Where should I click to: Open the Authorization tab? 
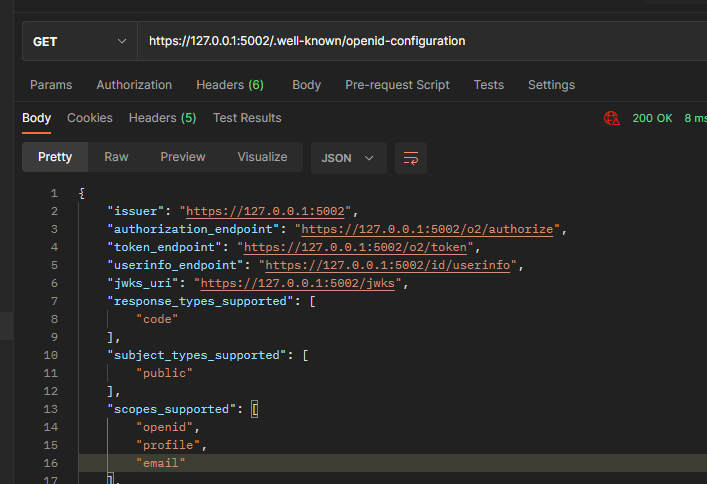coord(134,85)
